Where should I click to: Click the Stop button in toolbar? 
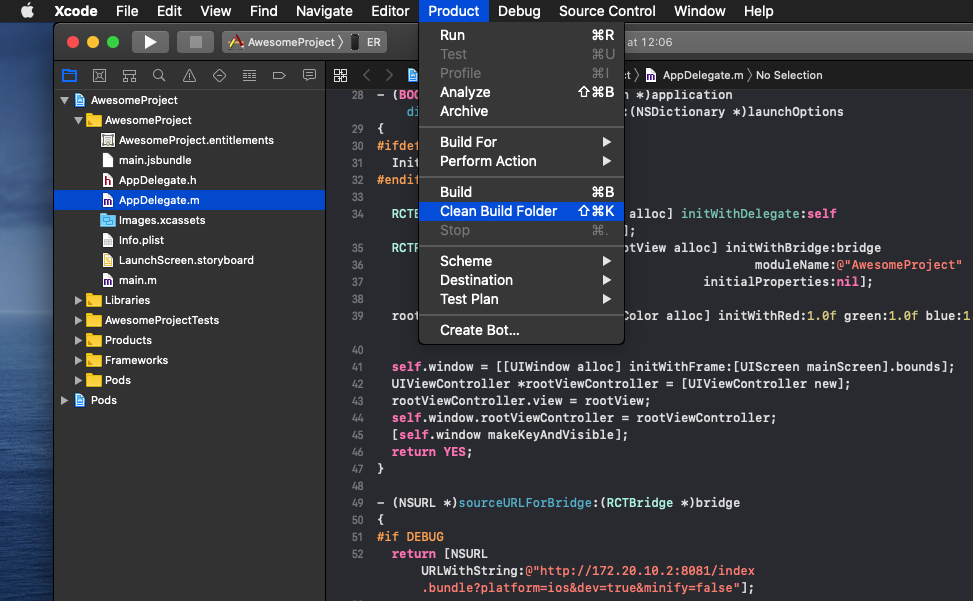coord(195,42)
